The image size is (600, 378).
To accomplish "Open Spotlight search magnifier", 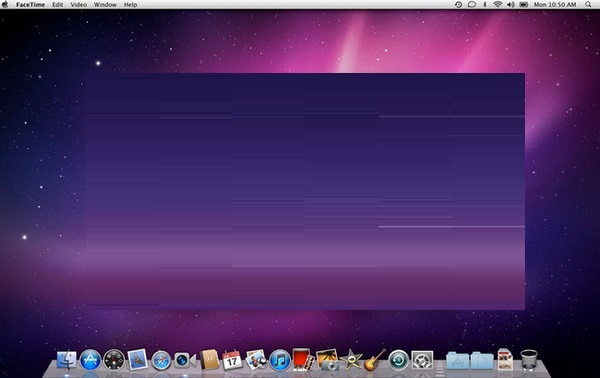I will pyautogui.click(x=588, y=5).
